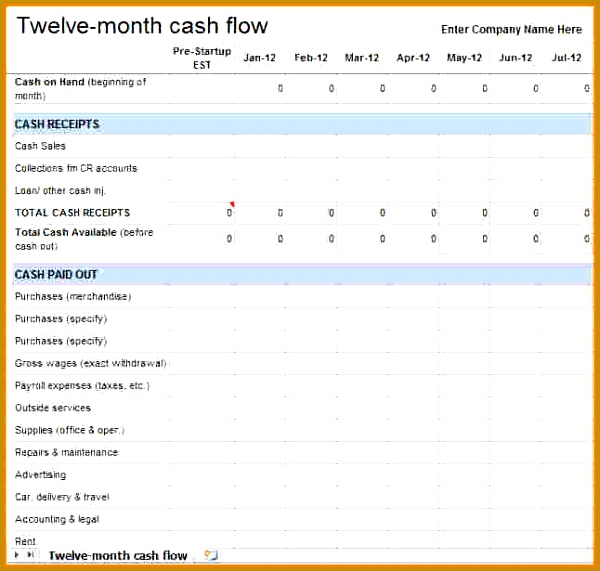The height and width of the screenshot is (571, 600).
Task: Select the Supplies (office & oper.) label
Action: pos(70,430)
